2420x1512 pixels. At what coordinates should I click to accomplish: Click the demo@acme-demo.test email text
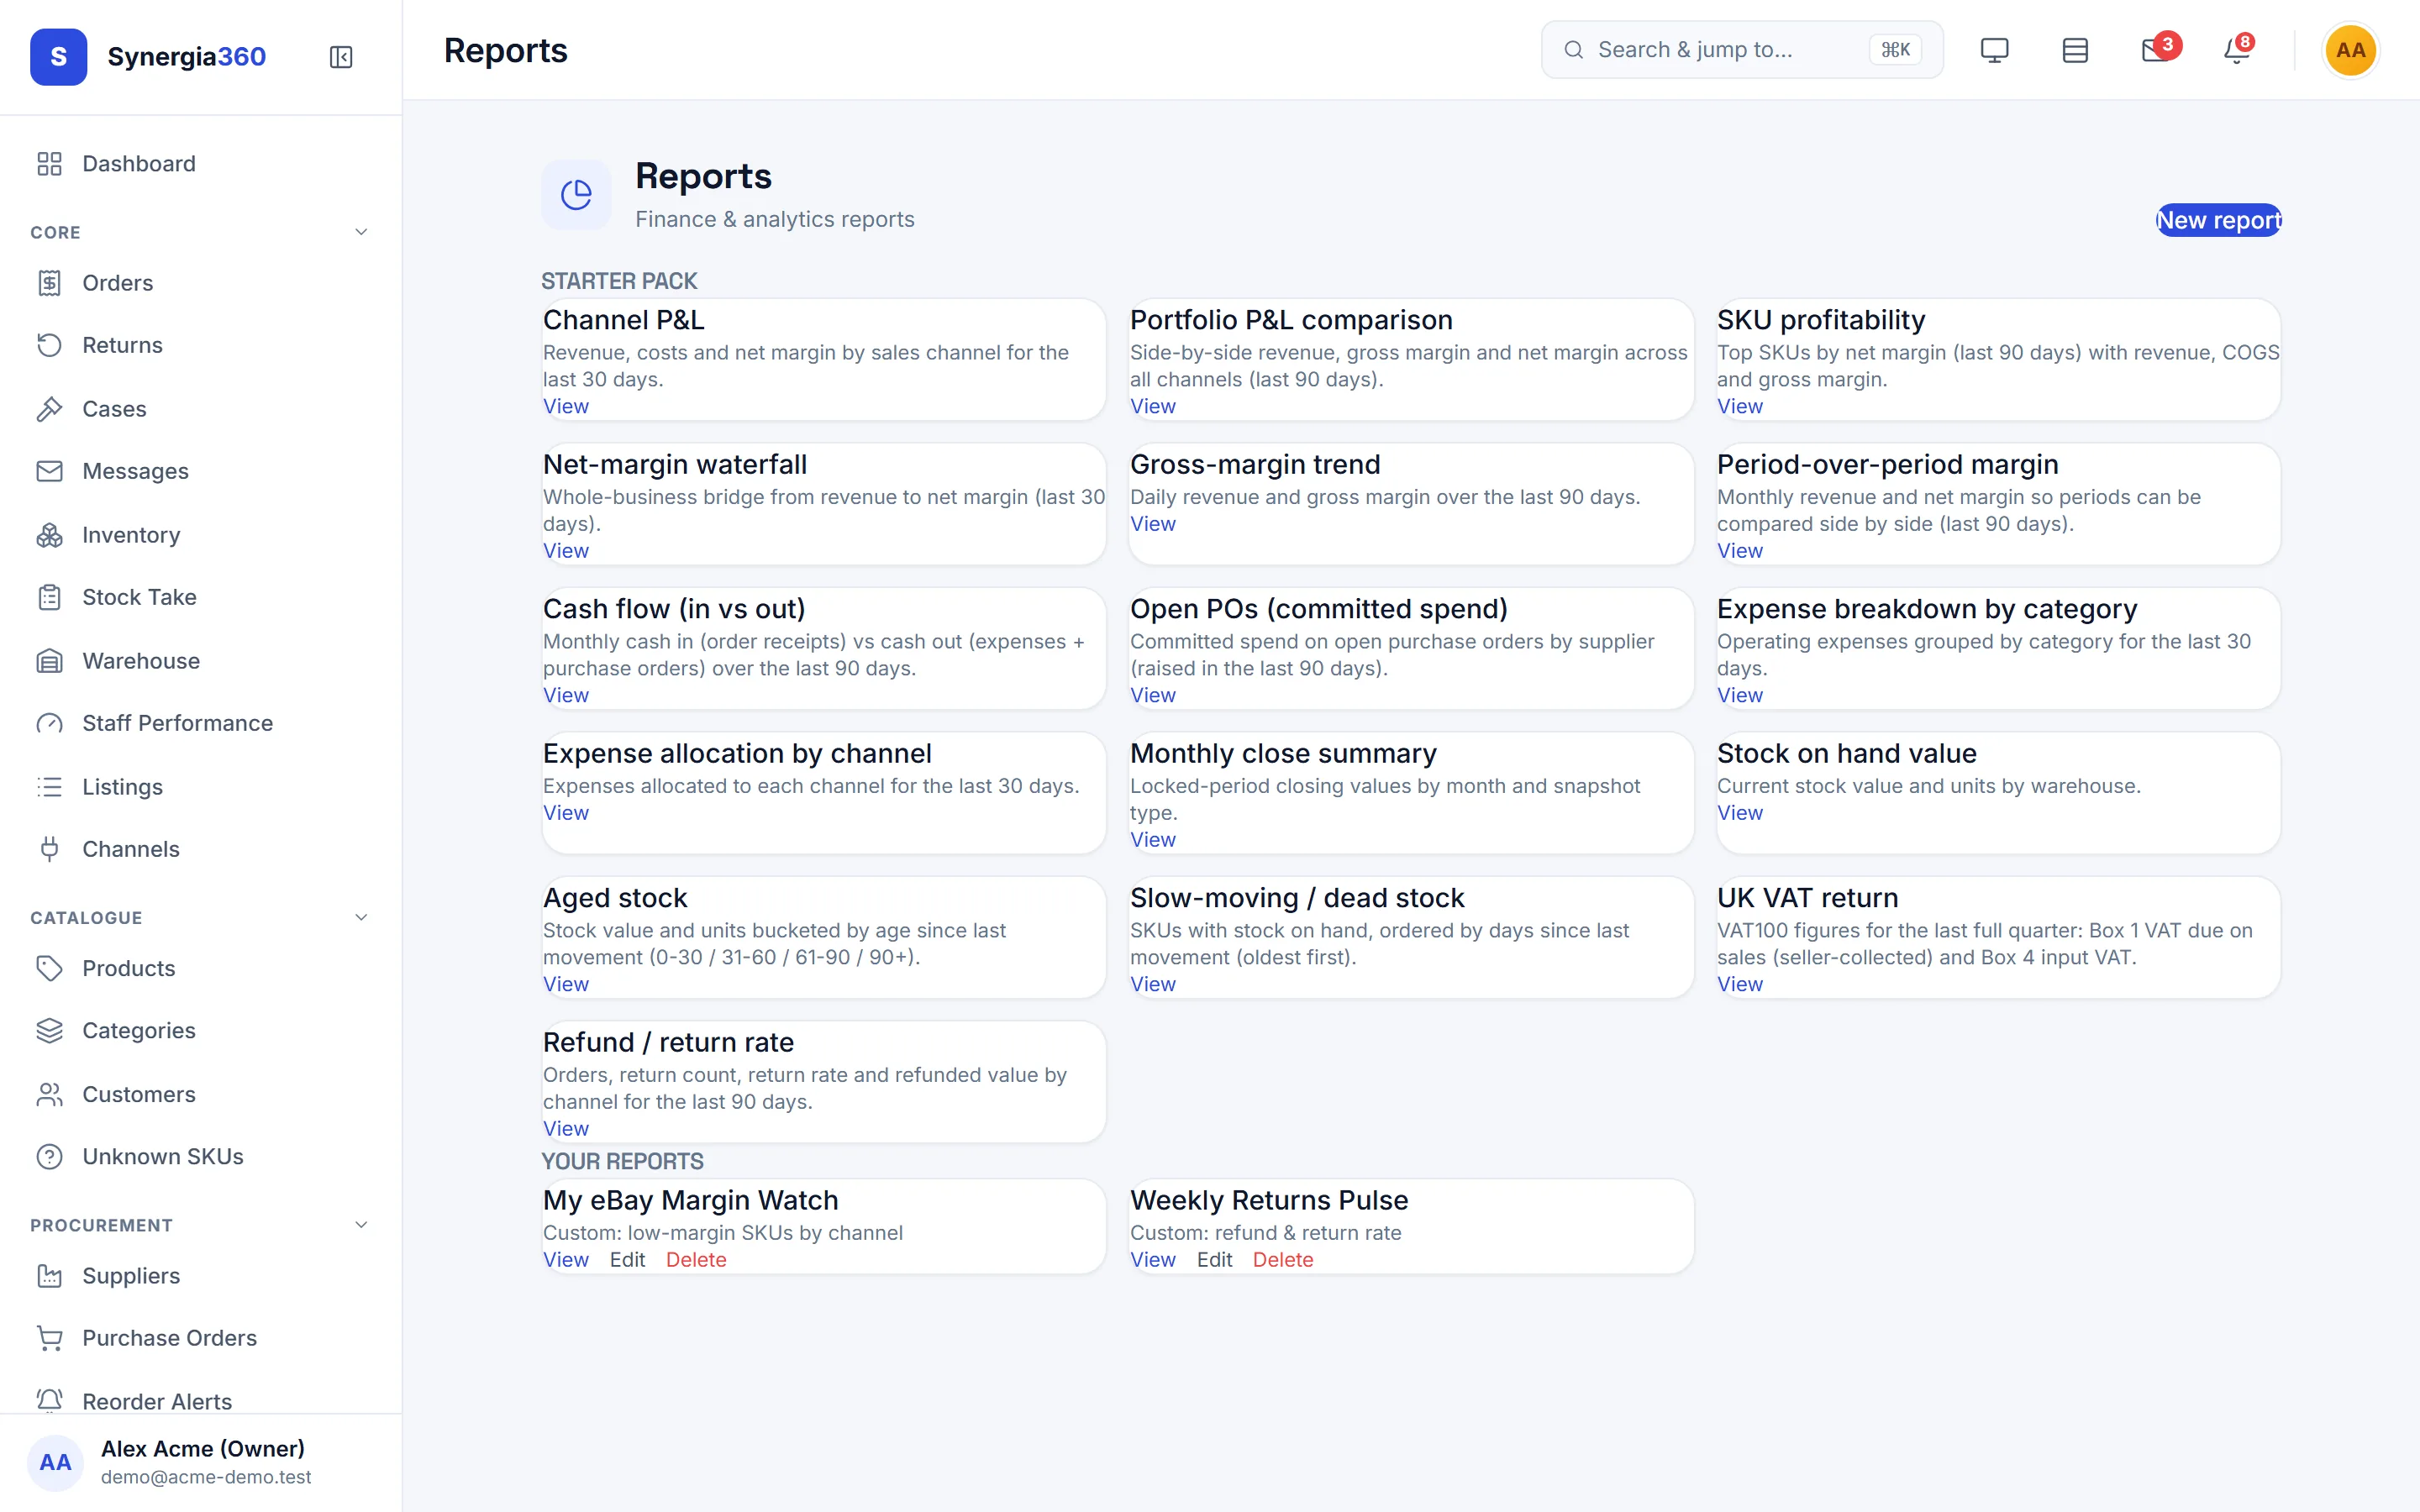point(206,1477)
